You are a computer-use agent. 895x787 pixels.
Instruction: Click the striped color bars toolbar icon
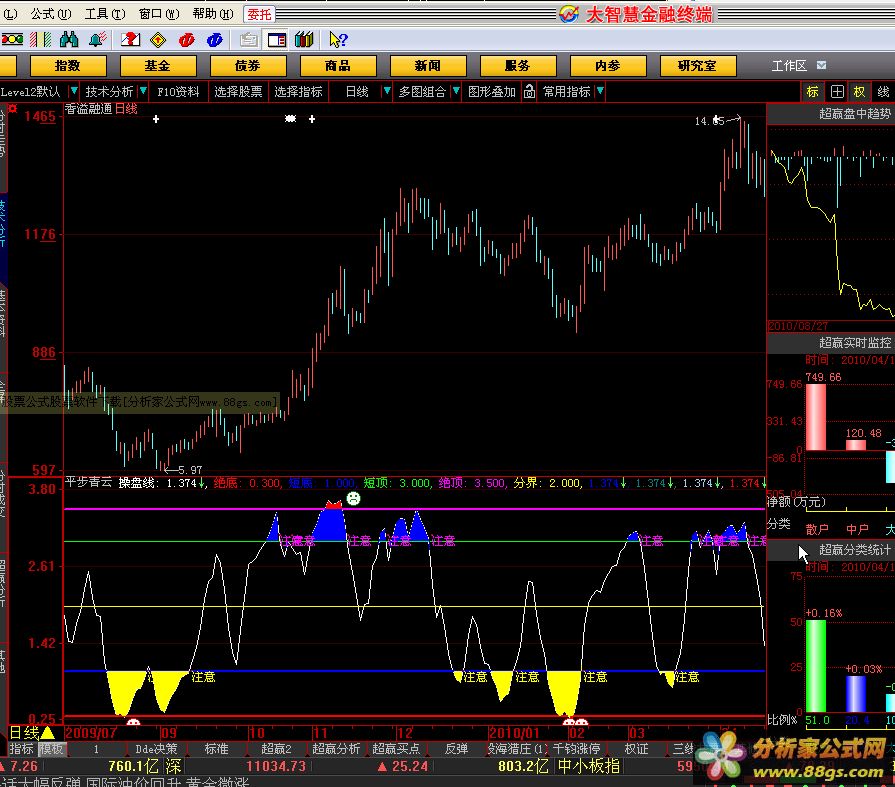point(41,39)
